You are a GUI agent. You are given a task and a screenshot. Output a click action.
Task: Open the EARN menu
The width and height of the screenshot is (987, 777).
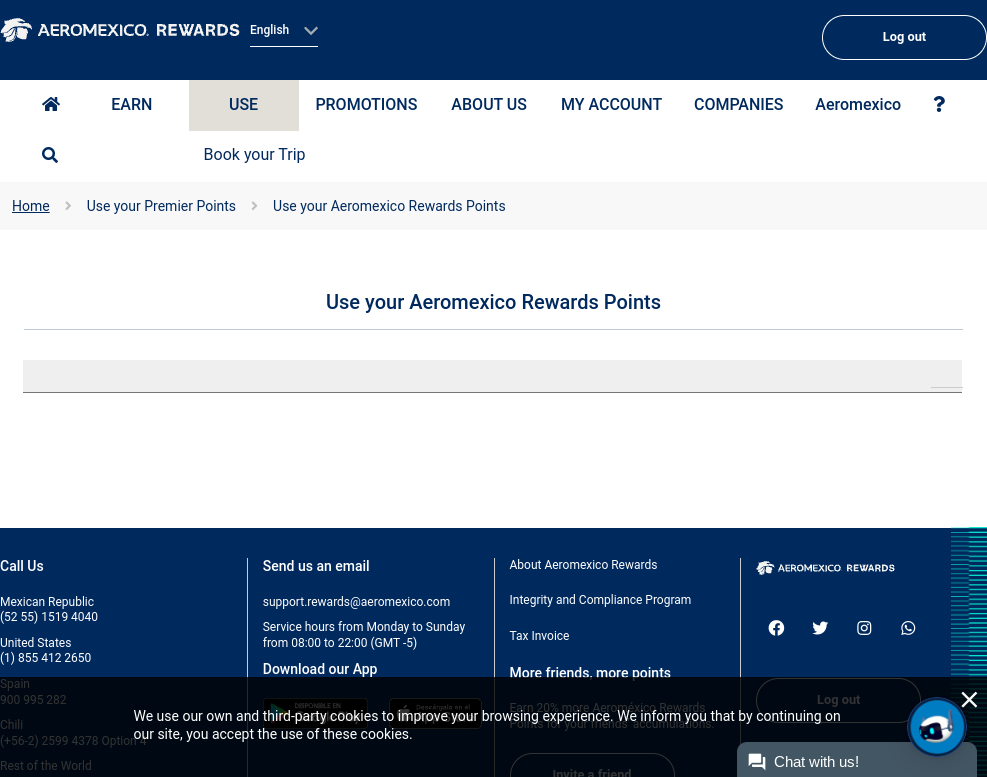[x=132, y=105]
